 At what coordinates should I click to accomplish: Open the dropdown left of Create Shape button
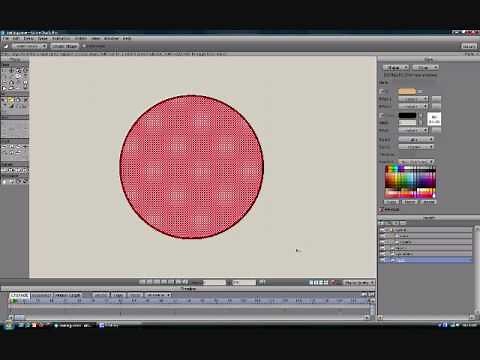coord(29,46)
